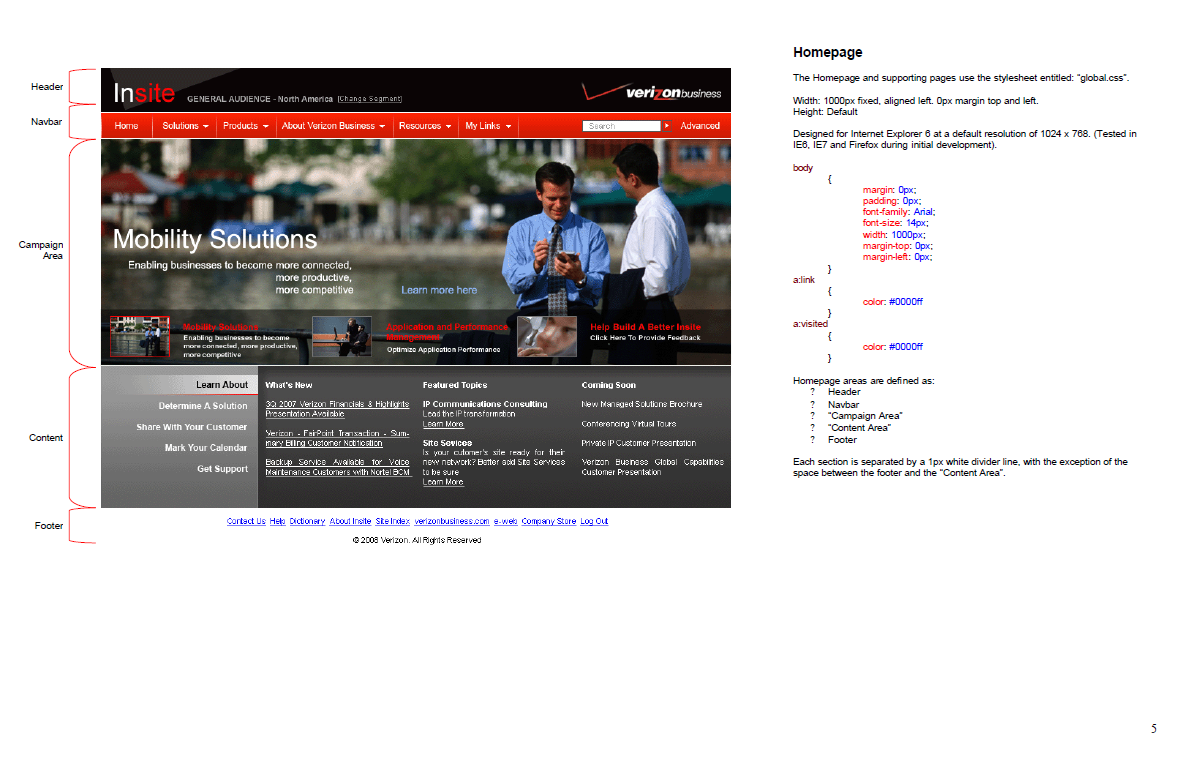Expand the Solutions dropdown menu

185,126
